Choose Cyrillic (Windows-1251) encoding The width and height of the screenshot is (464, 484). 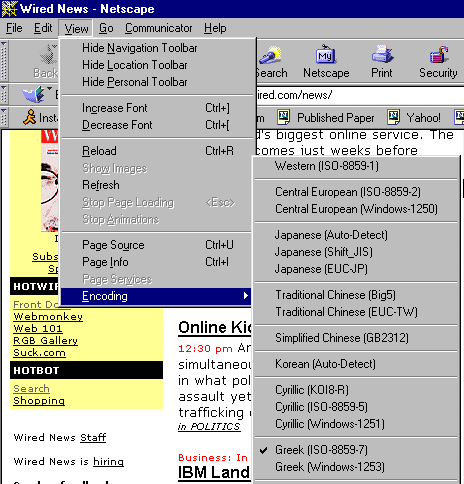click(x=356, y=424)
